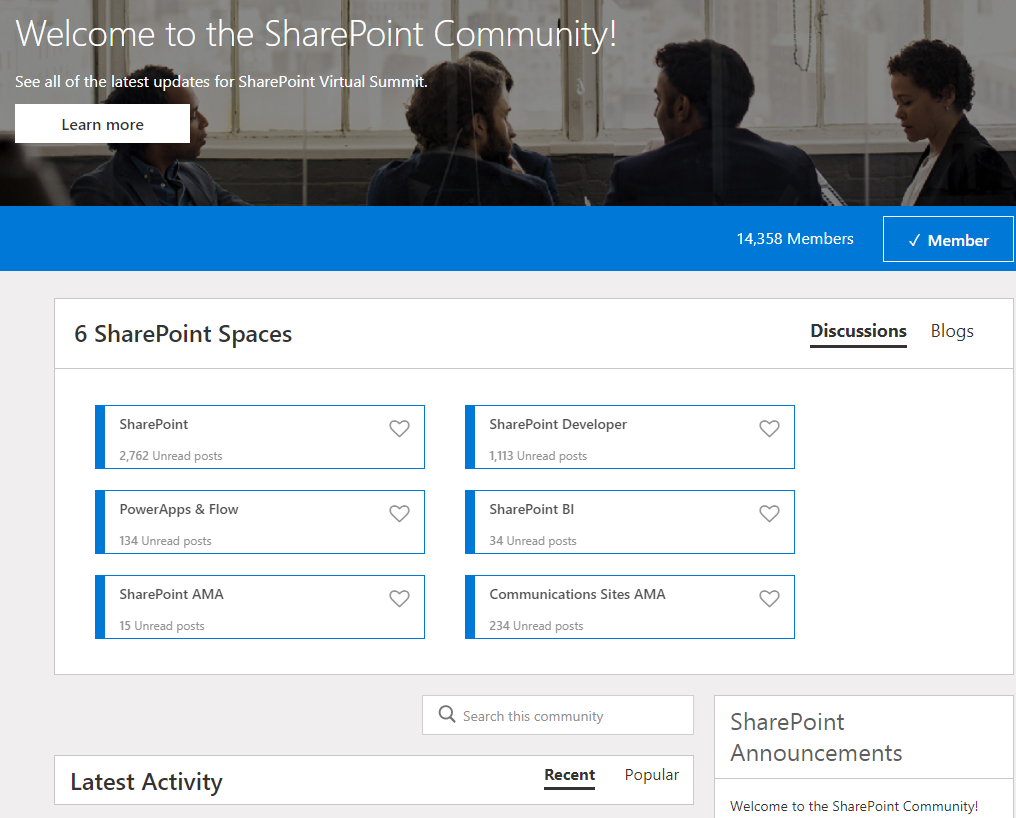Open the SharePoint discussion space
Viewport: 1016px width, 818px height.
pos(153,424)
